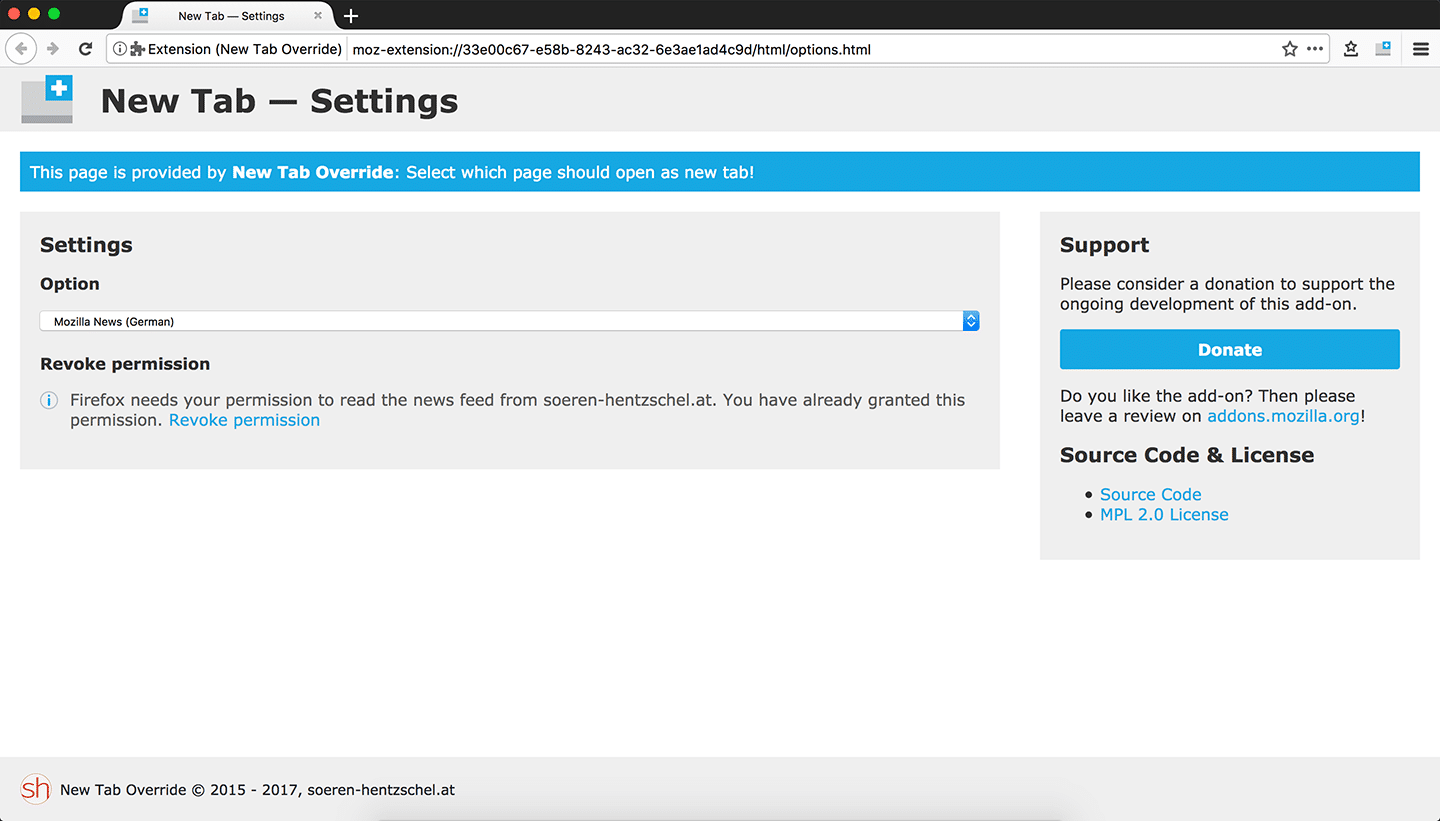The width and height of the screenshot is (1440, 821).
Task: Bookmark this page with the star icon
Action: tap(1290, 49)
